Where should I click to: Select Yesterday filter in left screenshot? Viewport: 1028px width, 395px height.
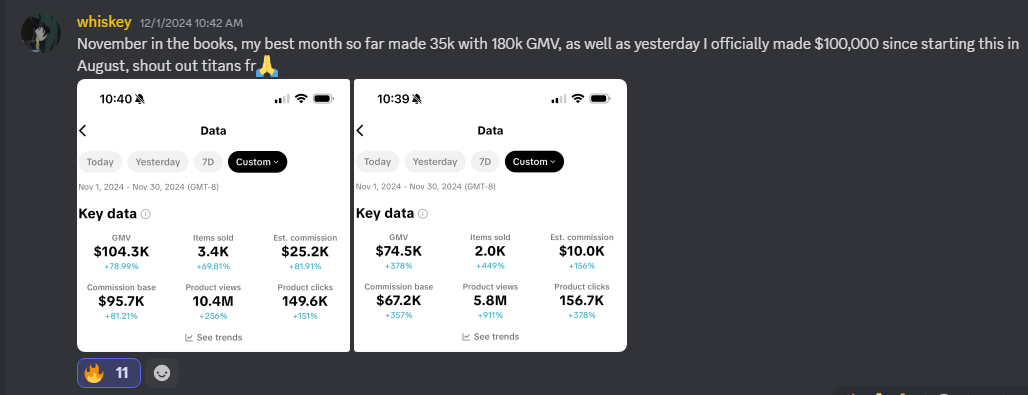point(158,161)
